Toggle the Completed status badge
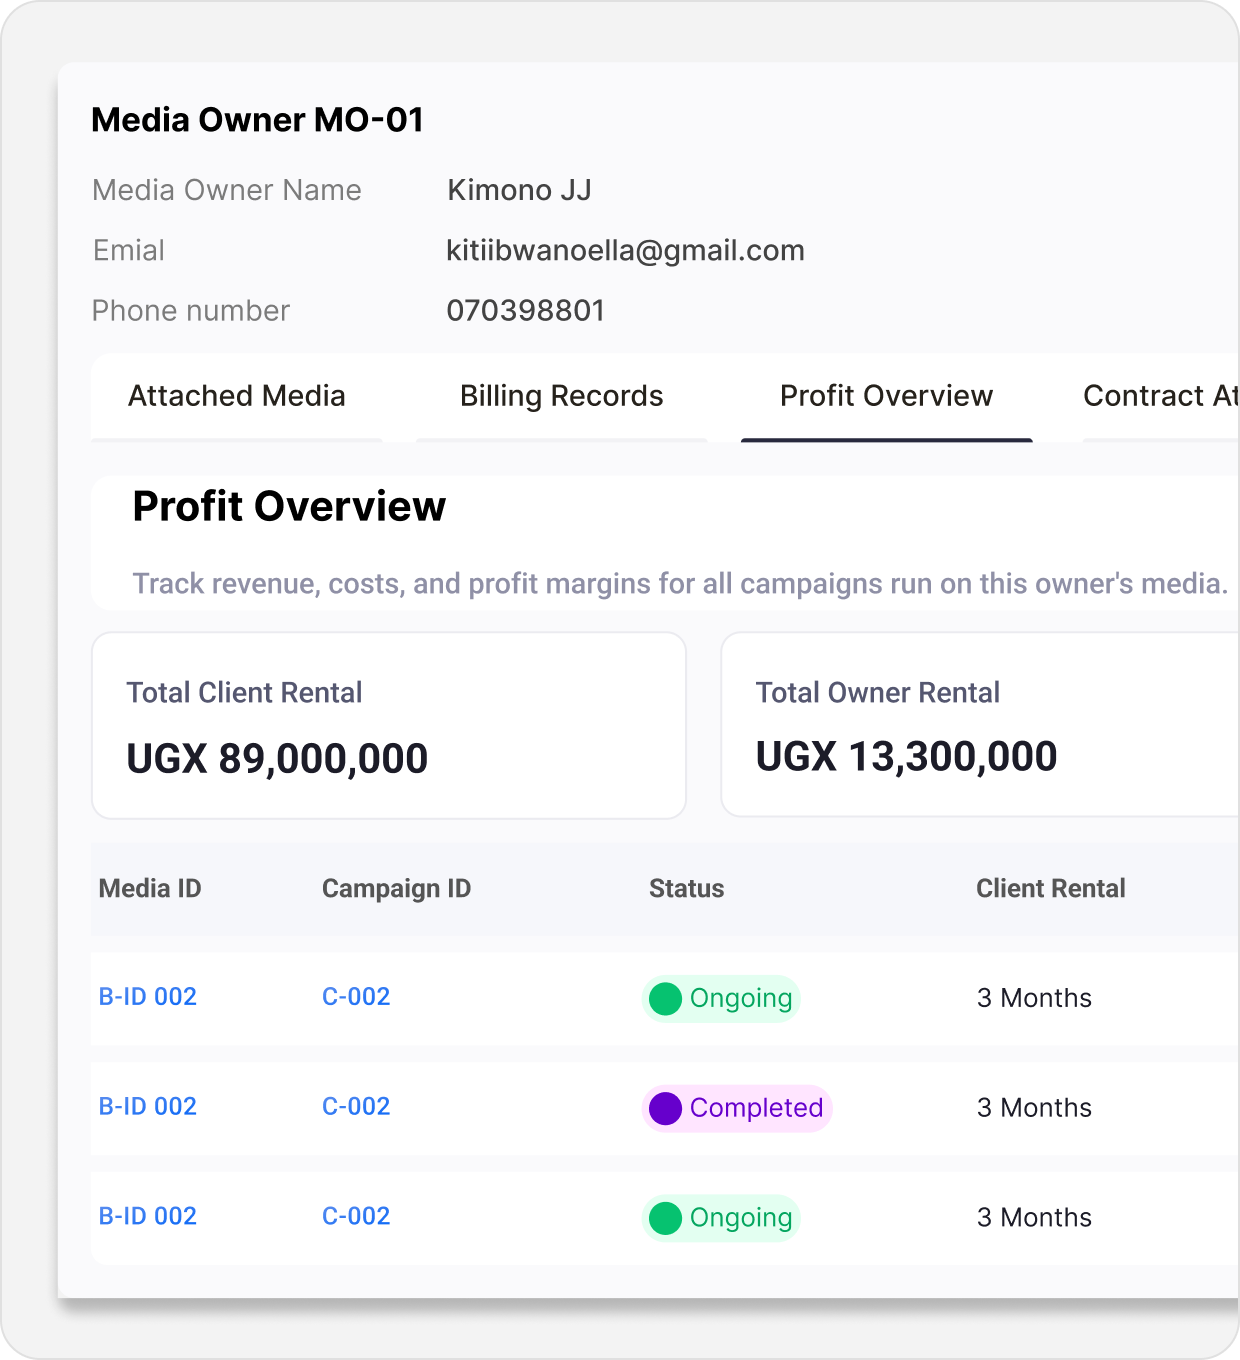Image resolution: width=1240 pixels, height=1360 pixels. (737, 1108)
